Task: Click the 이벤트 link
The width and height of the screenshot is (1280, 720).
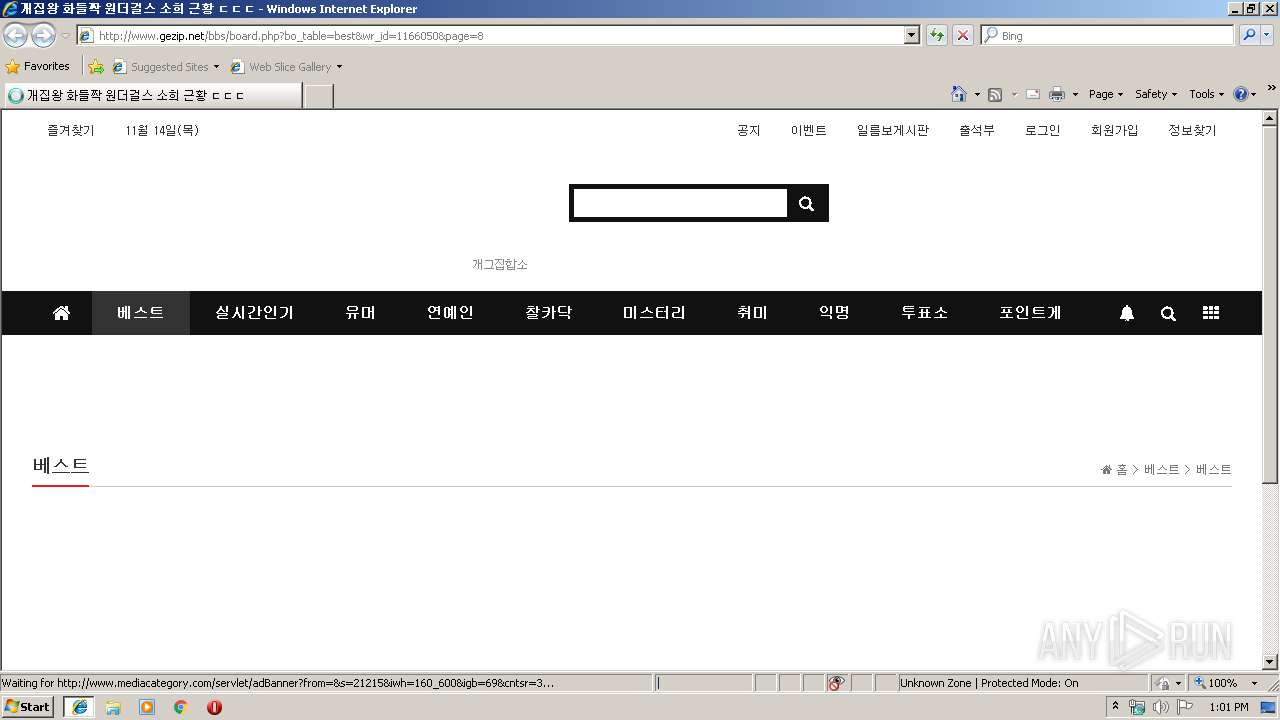Action: (x=808, y=130)
